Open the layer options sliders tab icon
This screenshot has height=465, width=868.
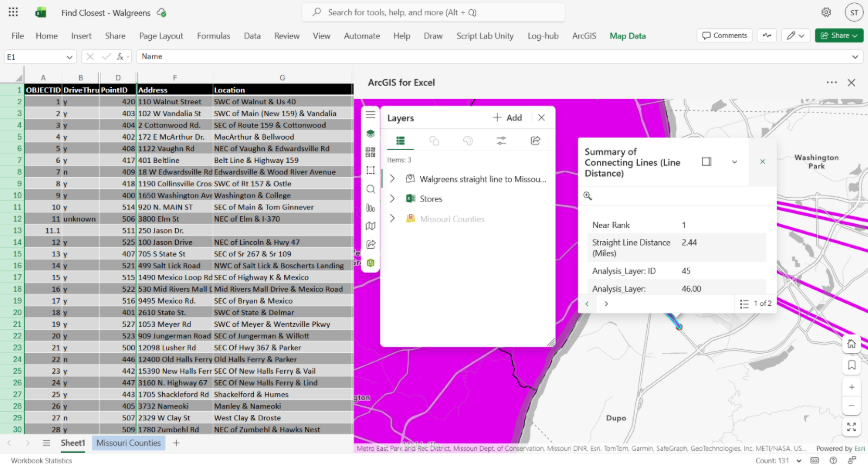(502, 141)
